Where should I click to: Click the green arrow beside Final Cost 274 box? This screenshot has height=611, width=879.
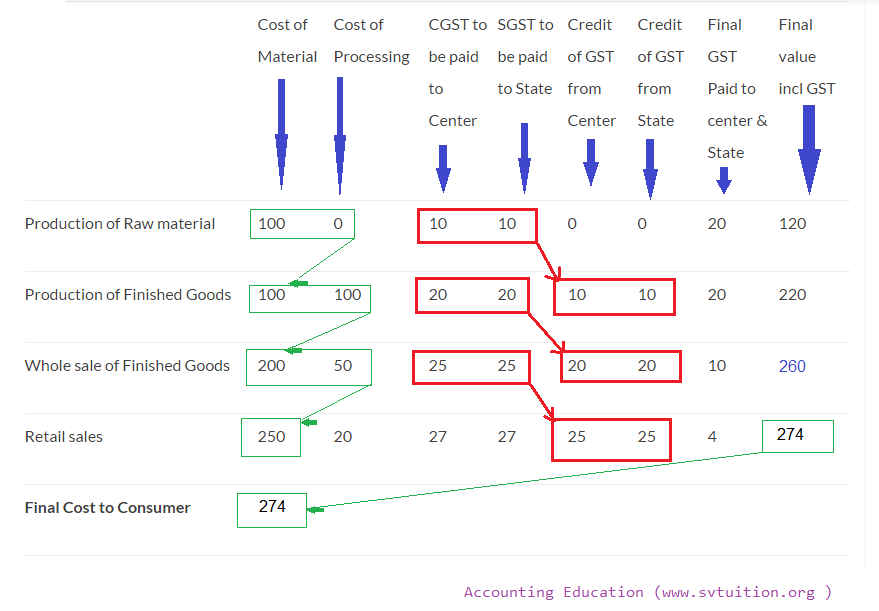pyautogui.click(x=315, y=510)
